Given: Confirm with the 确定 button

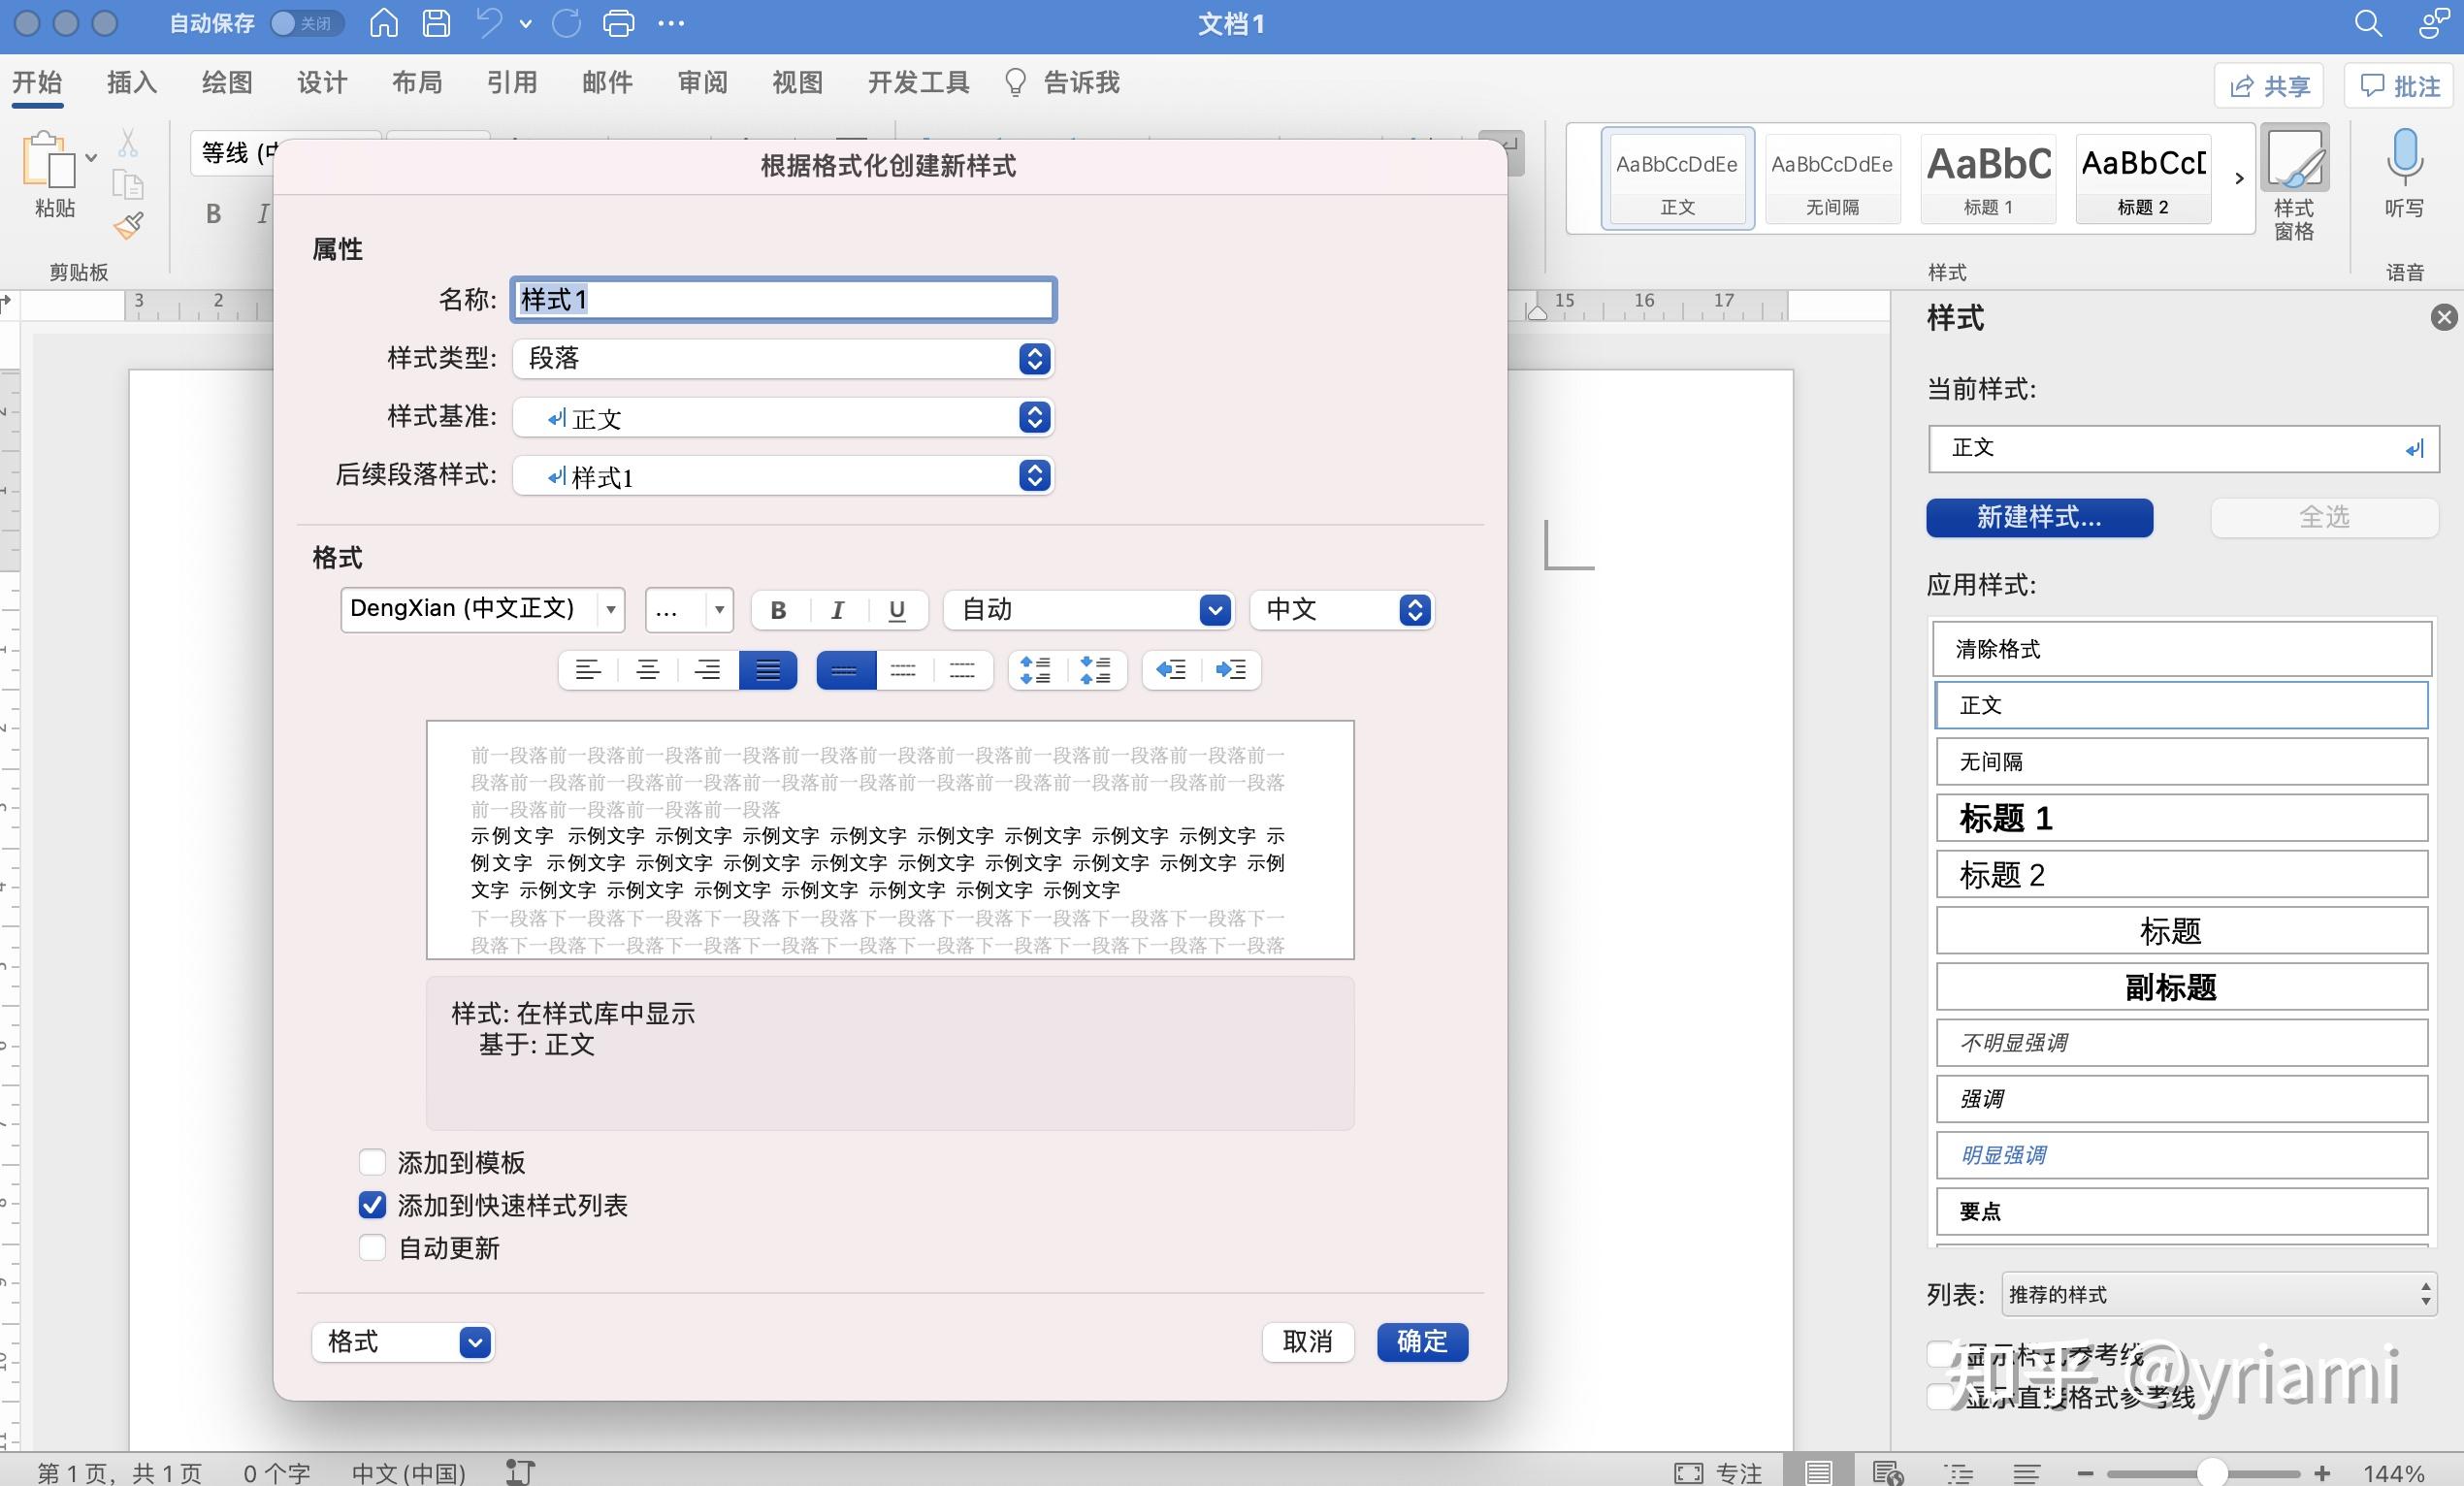Looking at the screenshot, I should 1421,1343.
